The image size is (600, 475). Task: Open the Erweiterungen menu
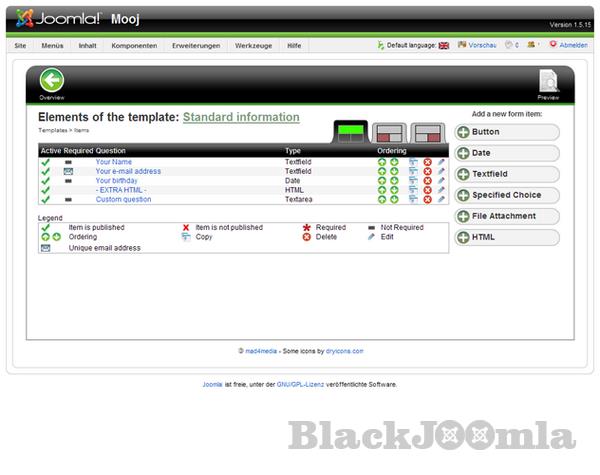pyautogui.click(x=196, y=45)
